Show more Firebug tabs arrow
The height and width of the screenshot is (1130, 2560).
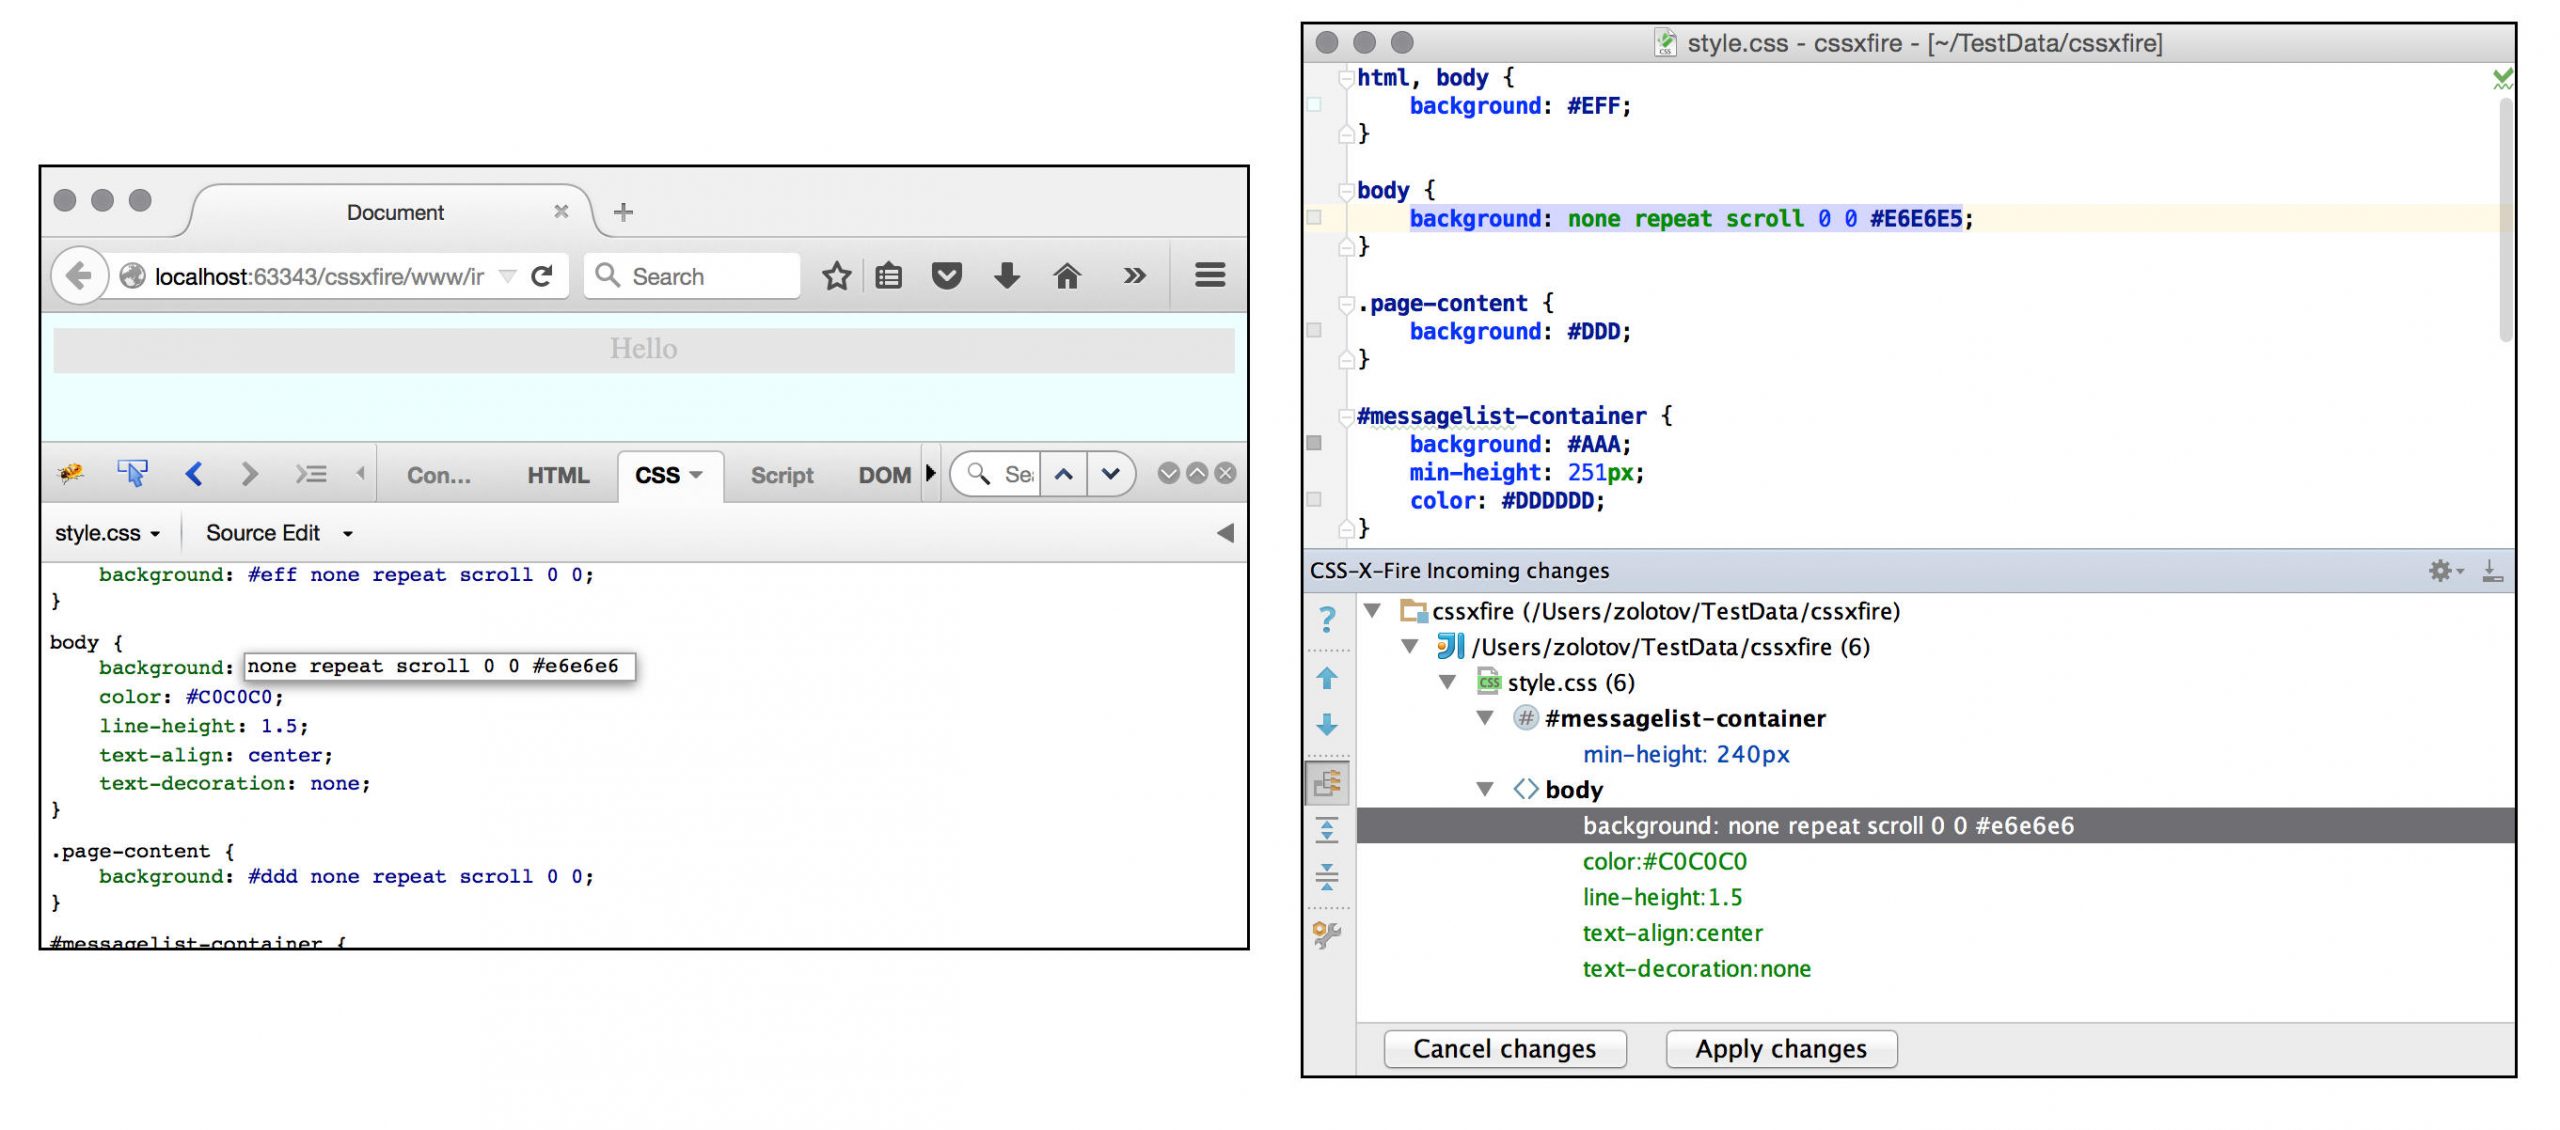point(930,473)
